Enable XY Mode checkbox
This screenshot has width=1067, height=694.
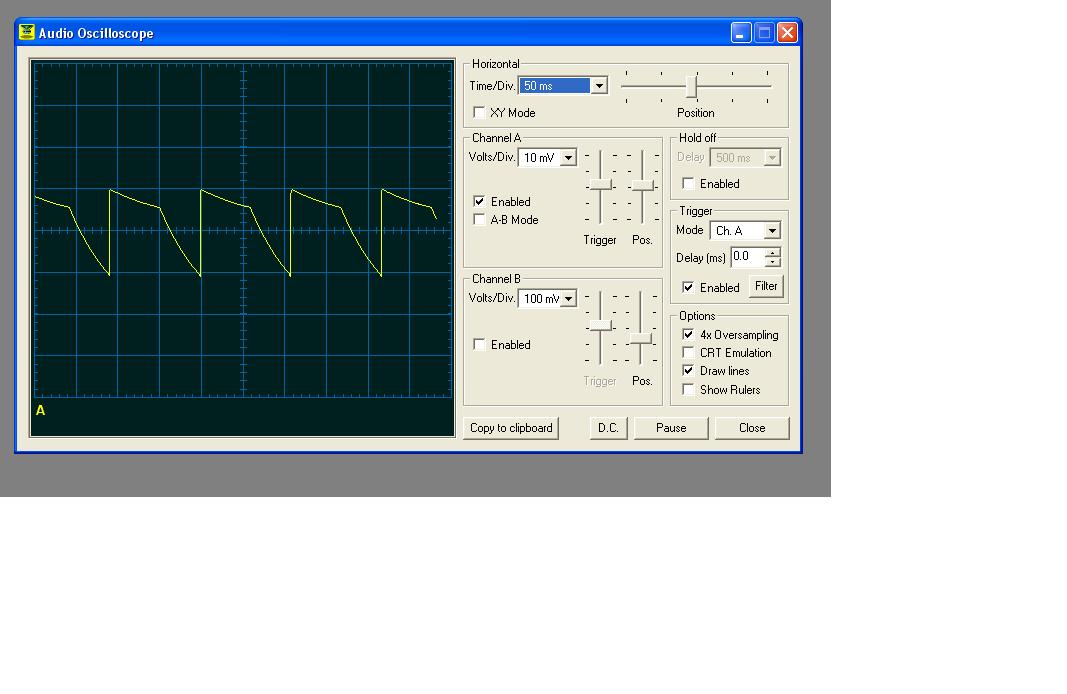(479, 112)
